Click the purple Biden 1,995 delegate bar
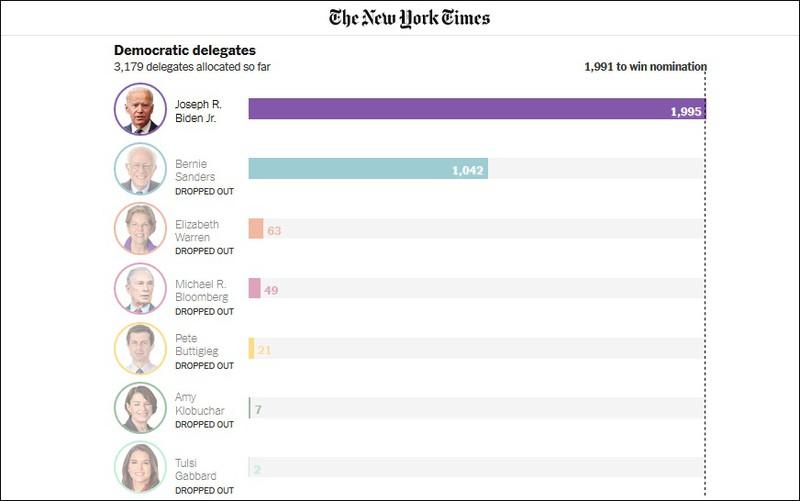Viewport: 800px width, 501px height. click(x=477, y=109)
